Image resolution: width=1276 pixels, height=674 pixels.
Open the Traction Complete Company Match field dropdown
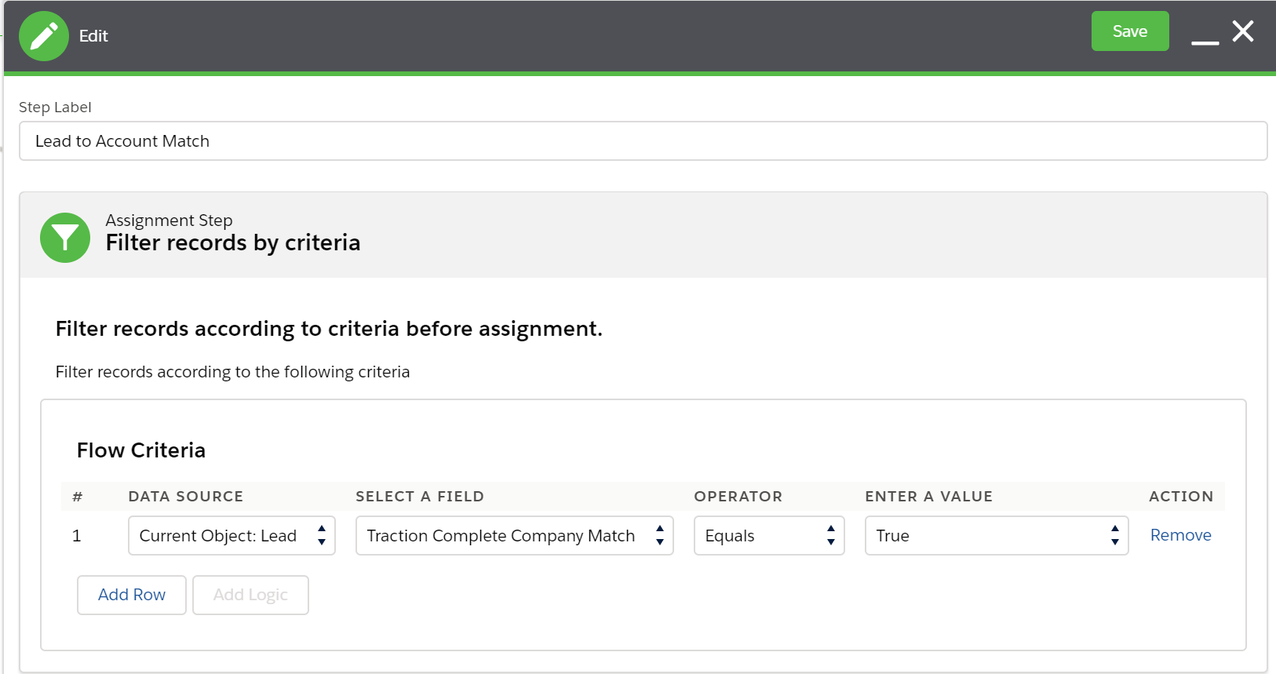500,535
